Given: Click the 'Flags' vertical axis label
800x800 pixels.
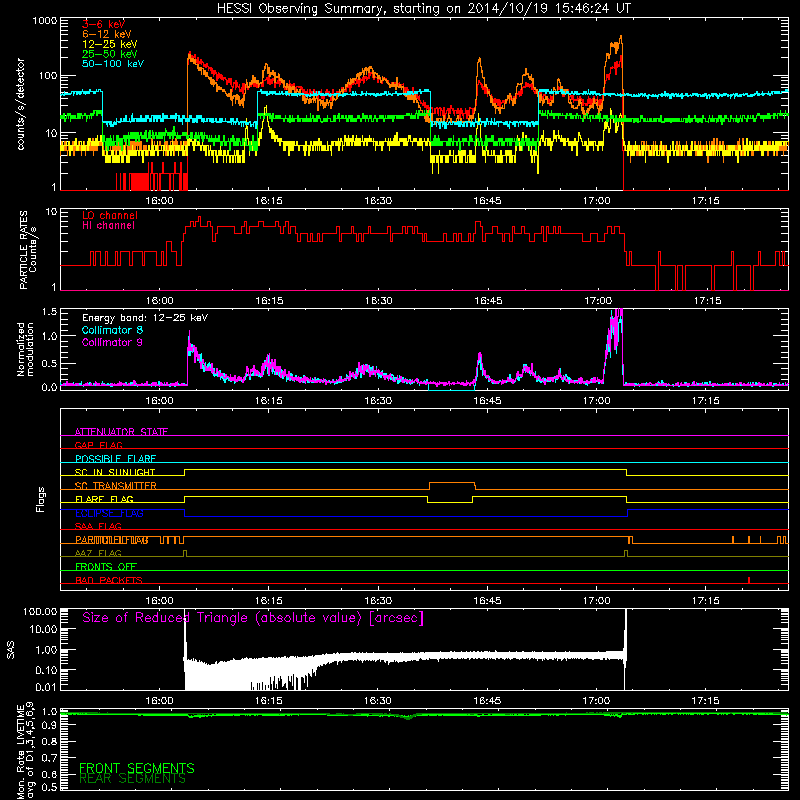Looking at the screenshot, I should pyautogui.click(x=41, y=499).
